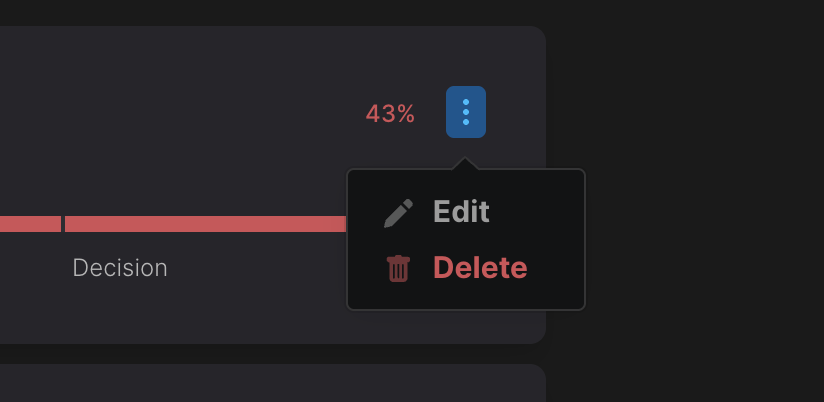The image size is (824, 402).
Task: Click the popup menu's pointer arrow
Action: 465,163
